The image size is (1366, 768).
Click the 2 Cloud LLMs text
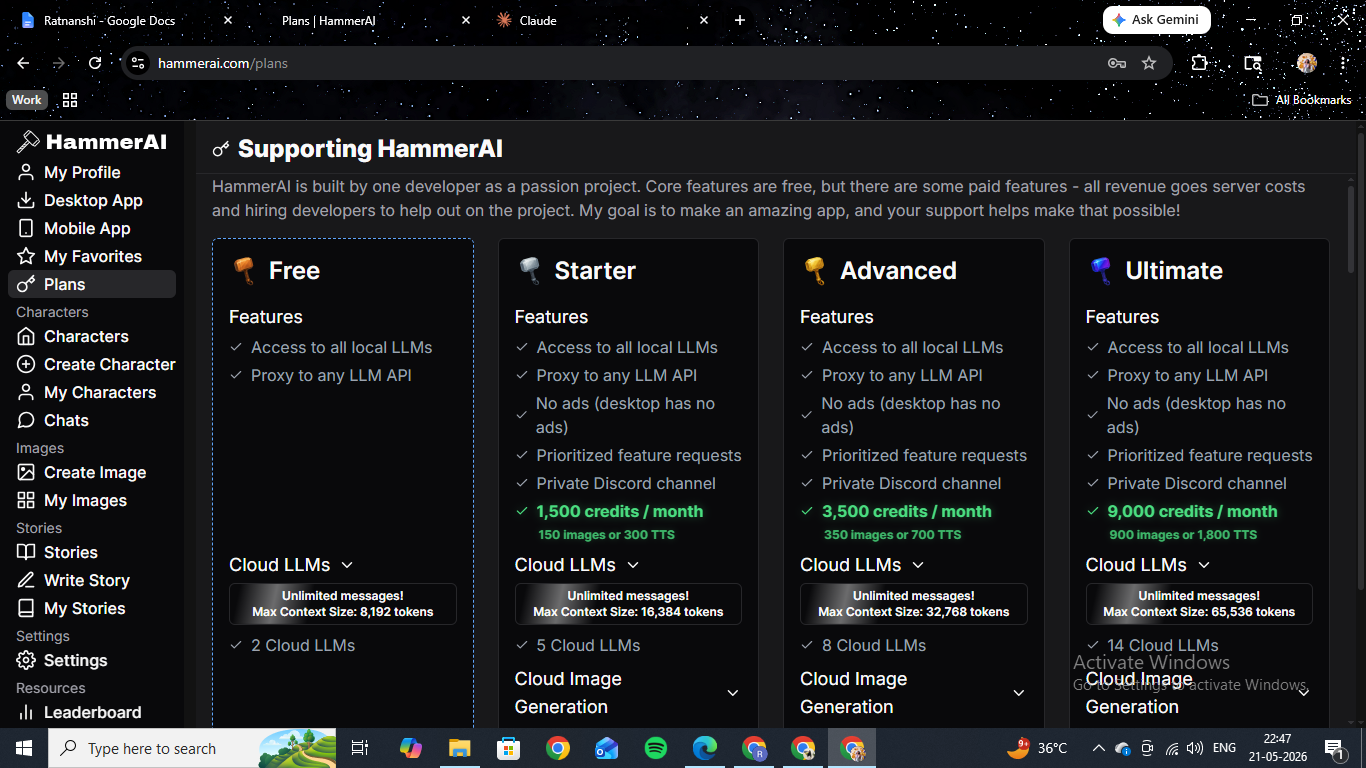(x=303, y=645)
